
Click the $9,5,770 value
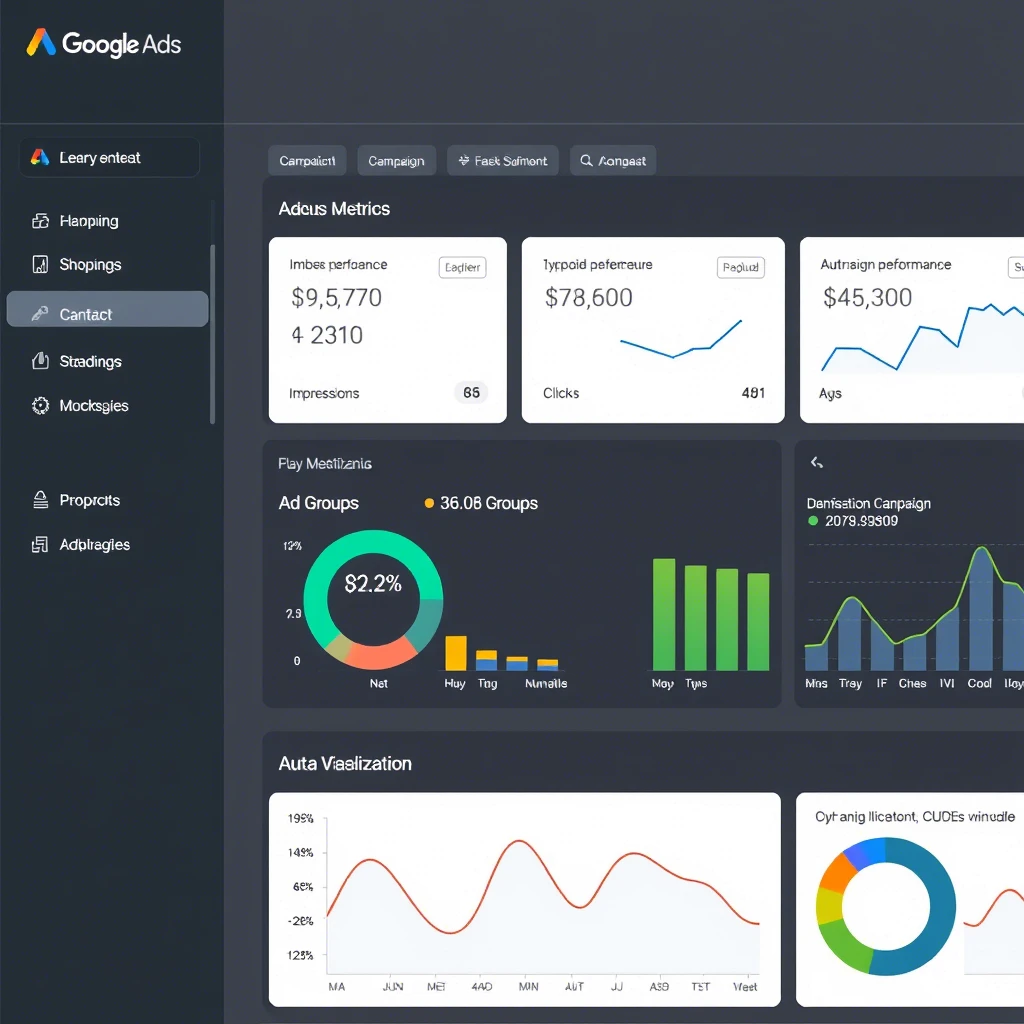(336, 298)
